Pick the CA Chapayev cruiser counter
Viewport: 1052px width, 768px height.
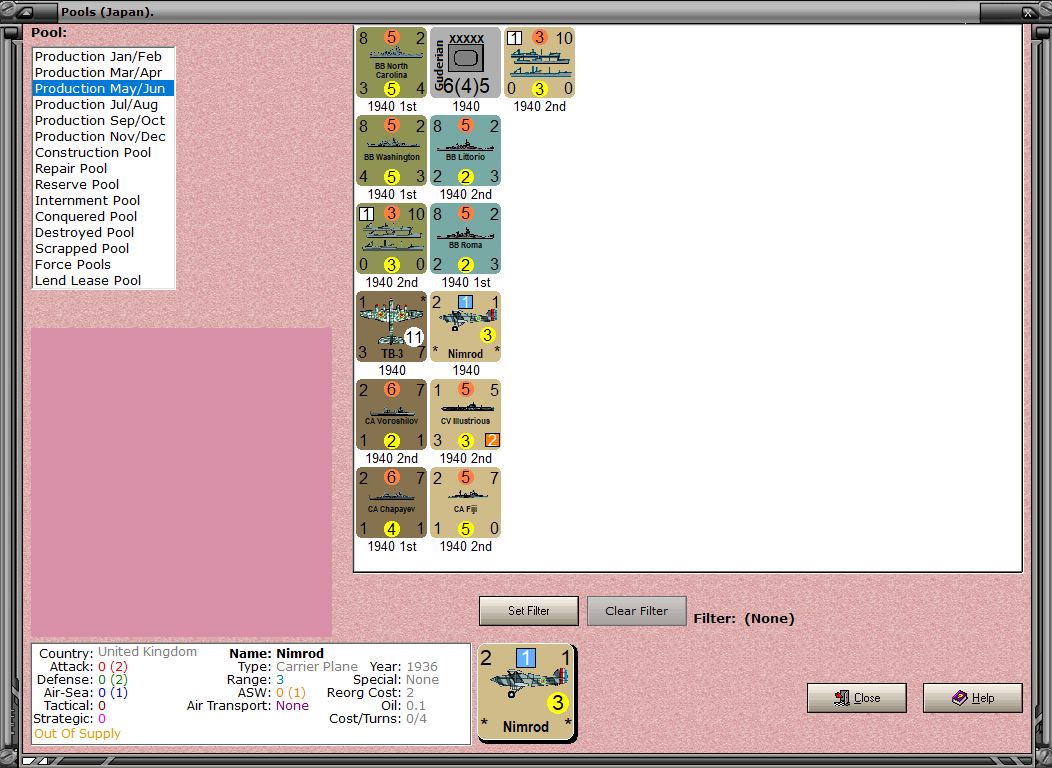pyautogui.click(x=392, y=502)
